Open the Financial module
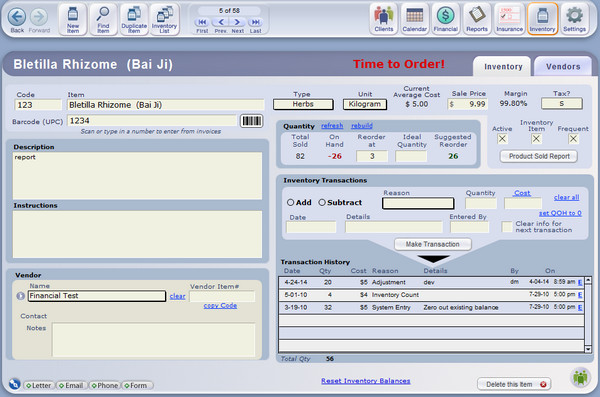The height and width of the screenshot is (397, 600). tap(445, 19)
